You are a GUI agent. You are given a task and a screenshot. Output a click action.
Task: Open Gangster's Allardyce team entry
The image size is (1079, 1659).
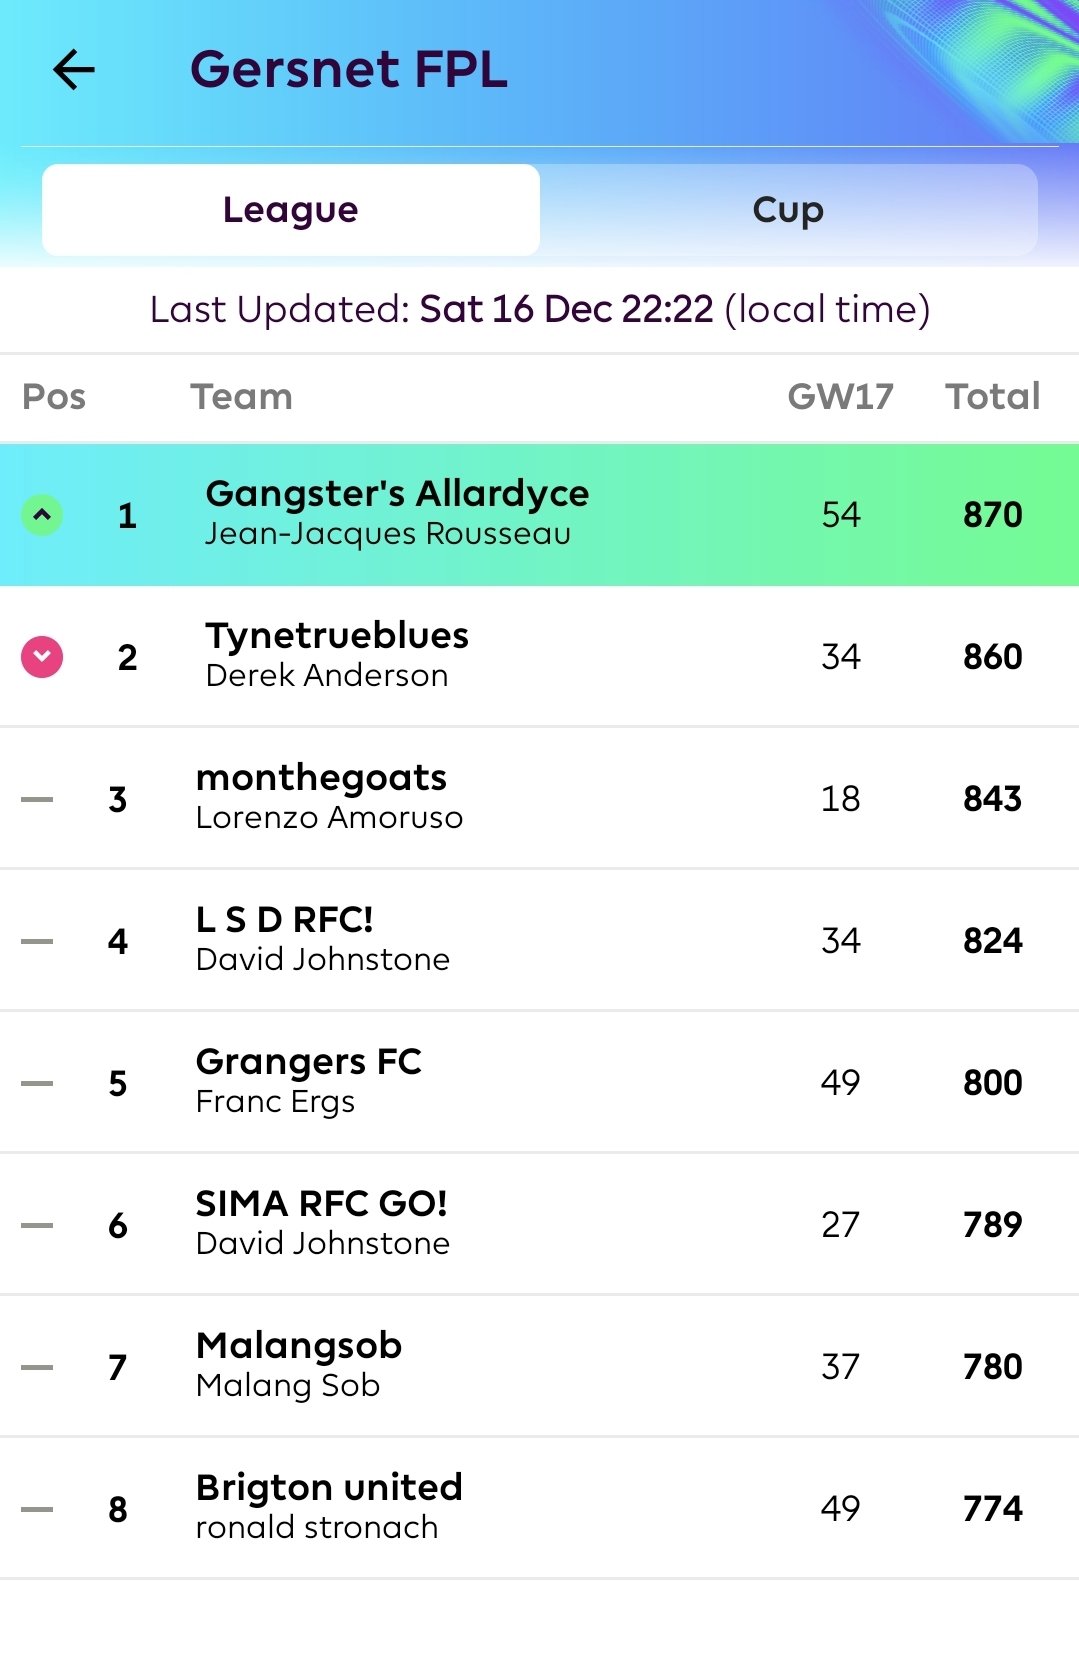coord(540,515)
